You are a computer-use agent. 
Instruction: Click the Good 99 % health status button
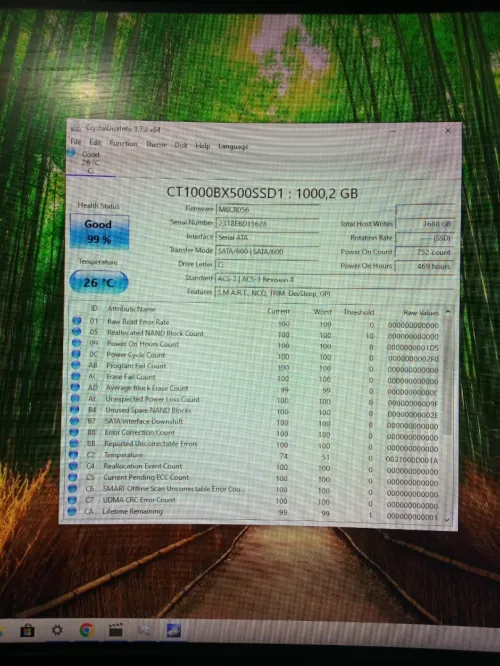[99, 231]
